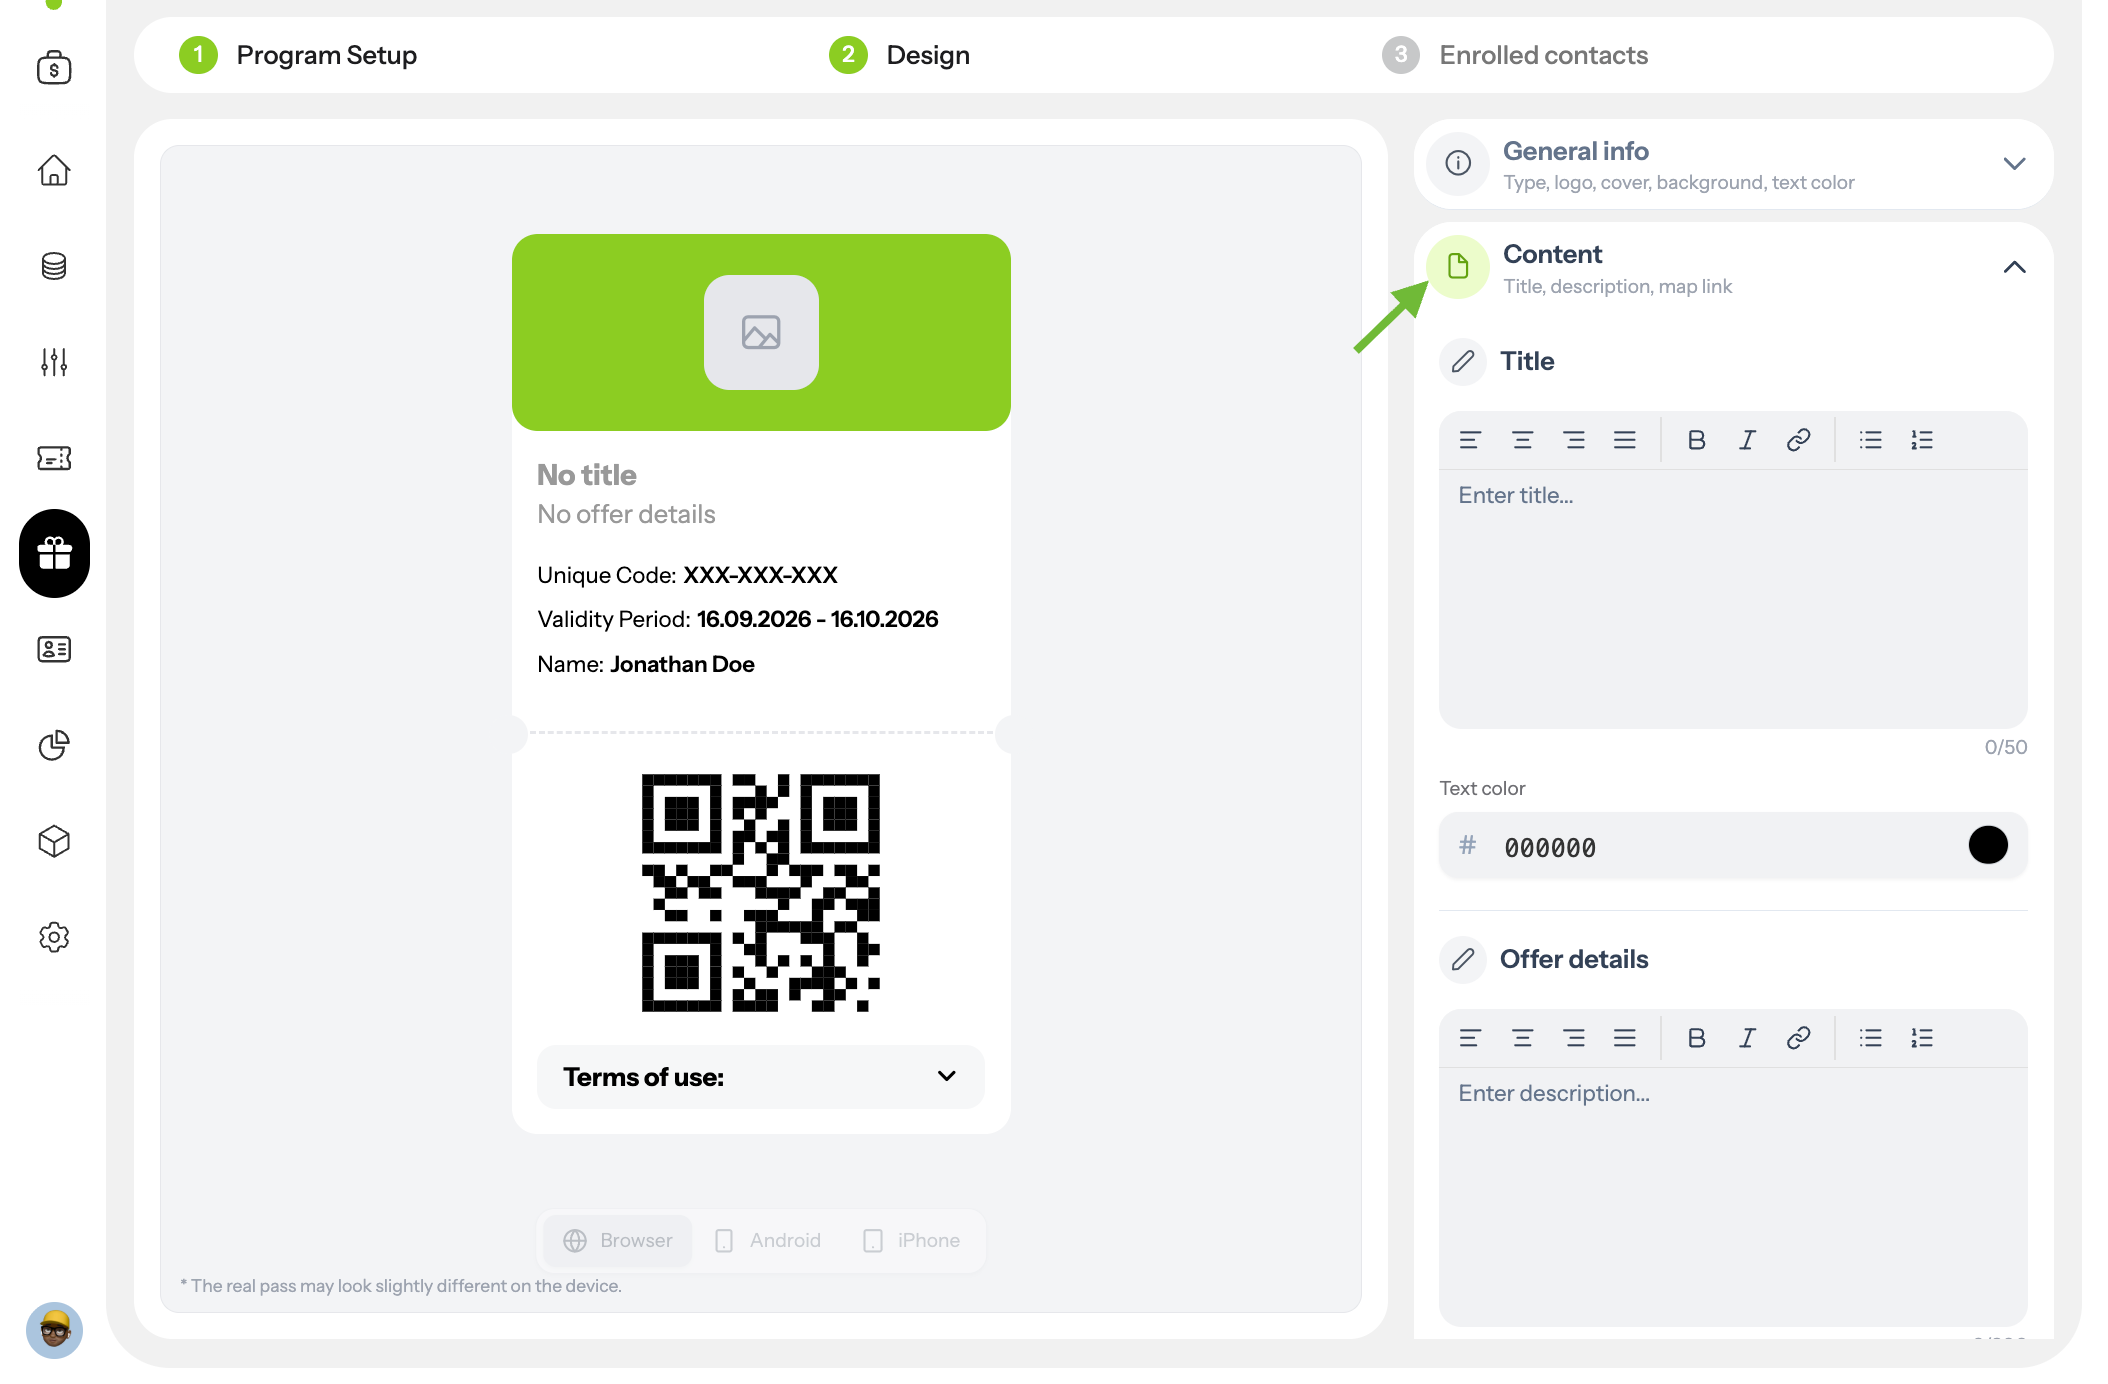Click the Enter description text area
The width and height of the screenshot is (2108, 1384).
[x=1733, y=1196]
